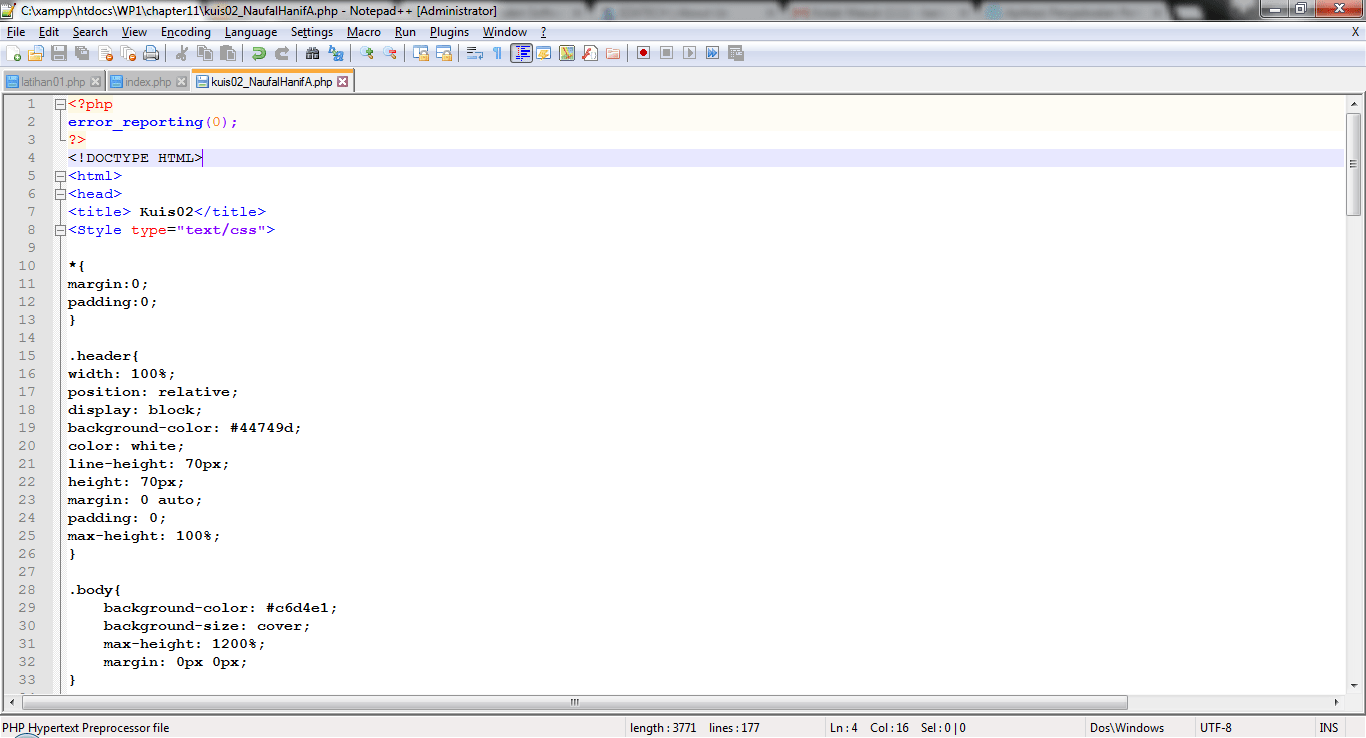Click the X at the menu bar's right end

(1355, 32)
